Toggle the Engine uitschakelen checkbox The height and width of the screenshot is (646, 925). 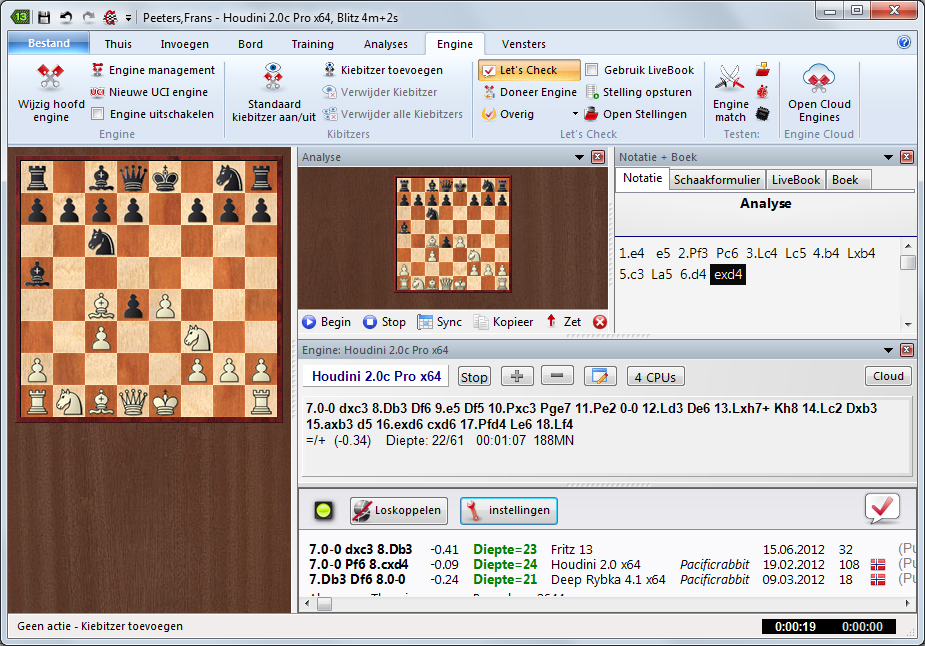tap(98, 114)
